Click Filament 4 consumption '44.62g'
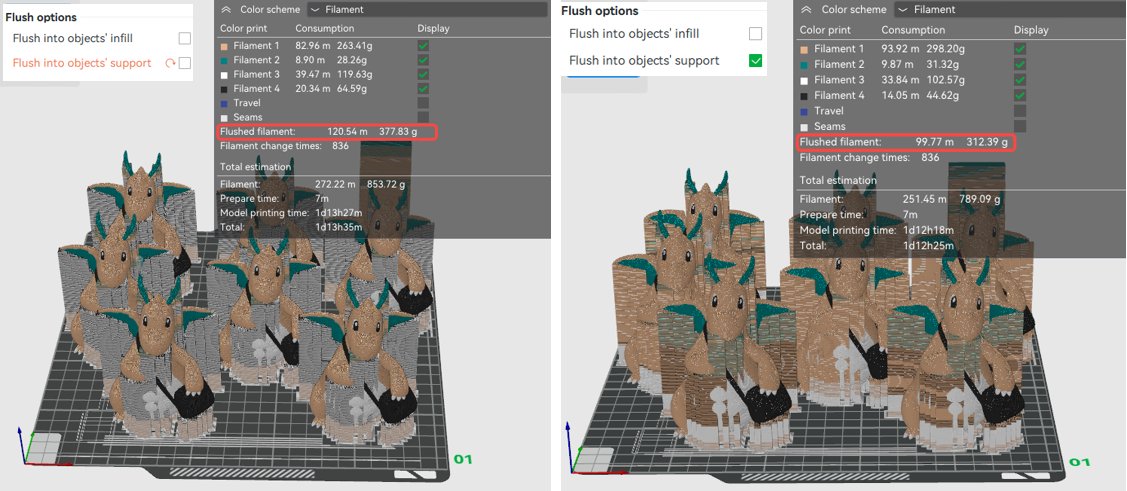 click(x=944, y=96)
